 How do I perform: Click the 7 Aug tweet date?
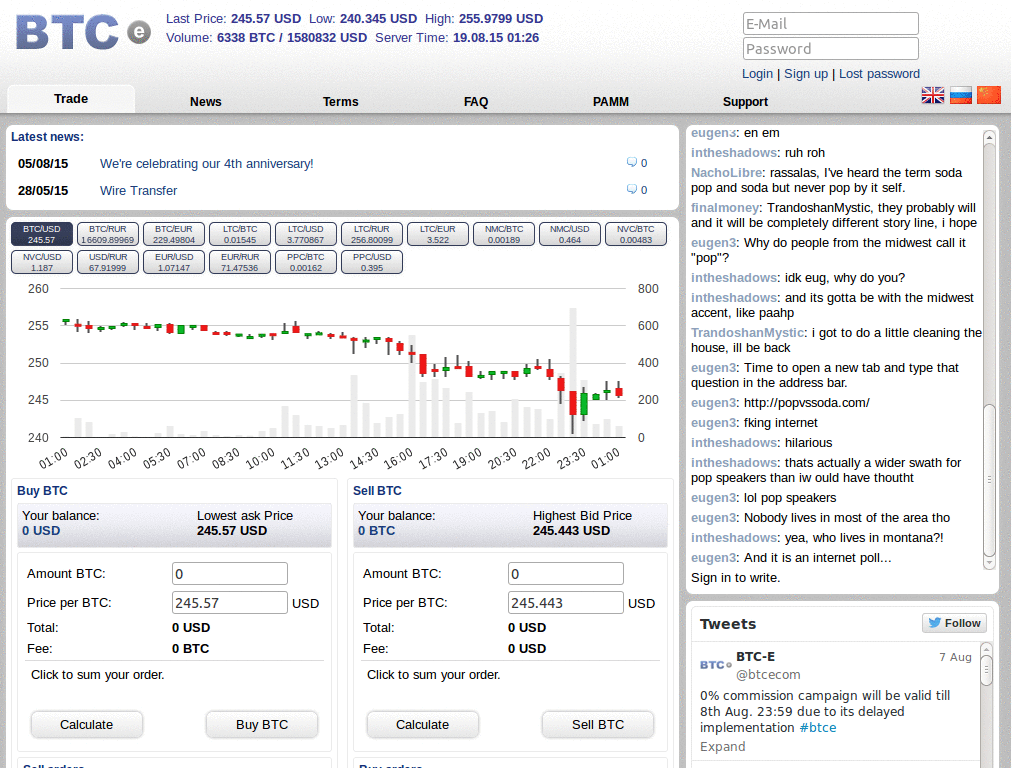point(955,657)
